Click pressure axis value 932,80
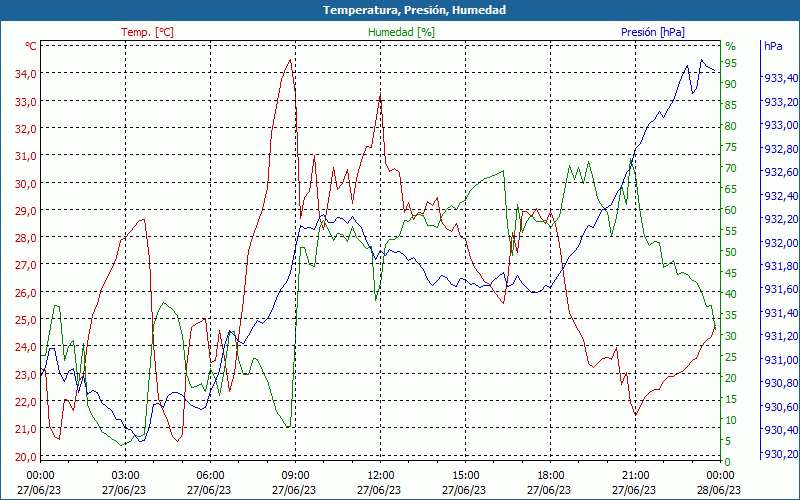 point(781,148)
